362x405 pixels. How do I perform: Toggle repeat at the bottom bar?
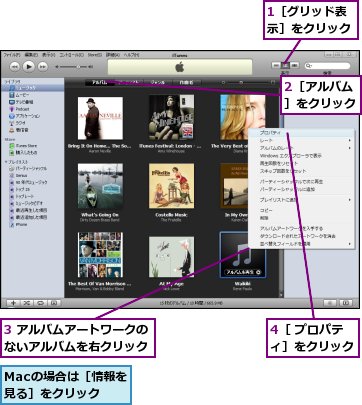[x=40, y=303]
